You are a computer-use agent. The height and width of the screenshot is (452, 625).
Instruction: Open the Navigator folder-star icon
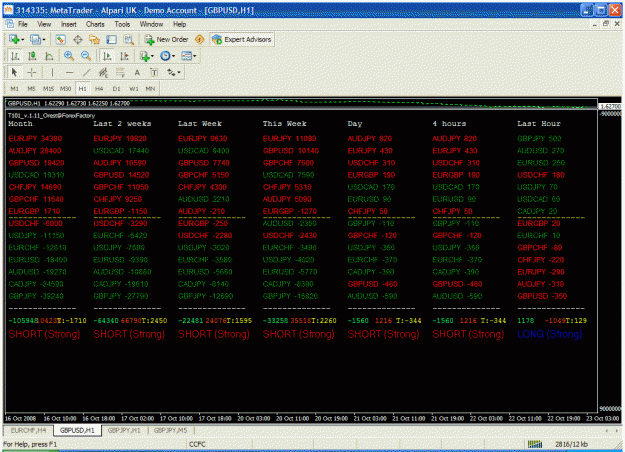(94, 39)
